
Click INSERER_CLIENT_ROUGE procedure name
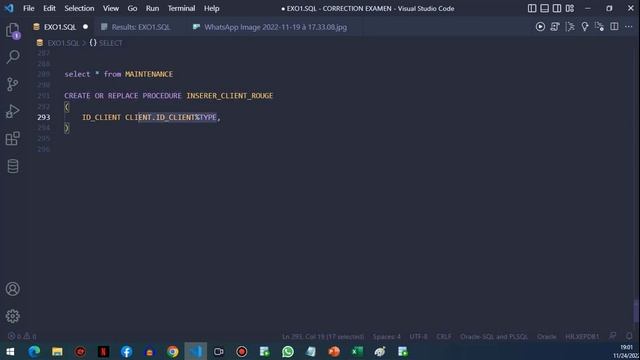click(229, 96)
